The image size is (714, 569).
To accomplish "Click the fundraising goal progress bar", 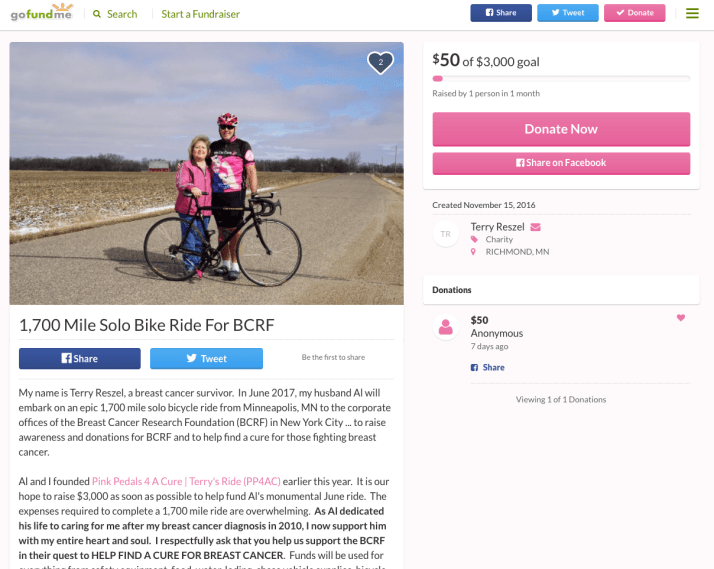I will coord(561,78).
